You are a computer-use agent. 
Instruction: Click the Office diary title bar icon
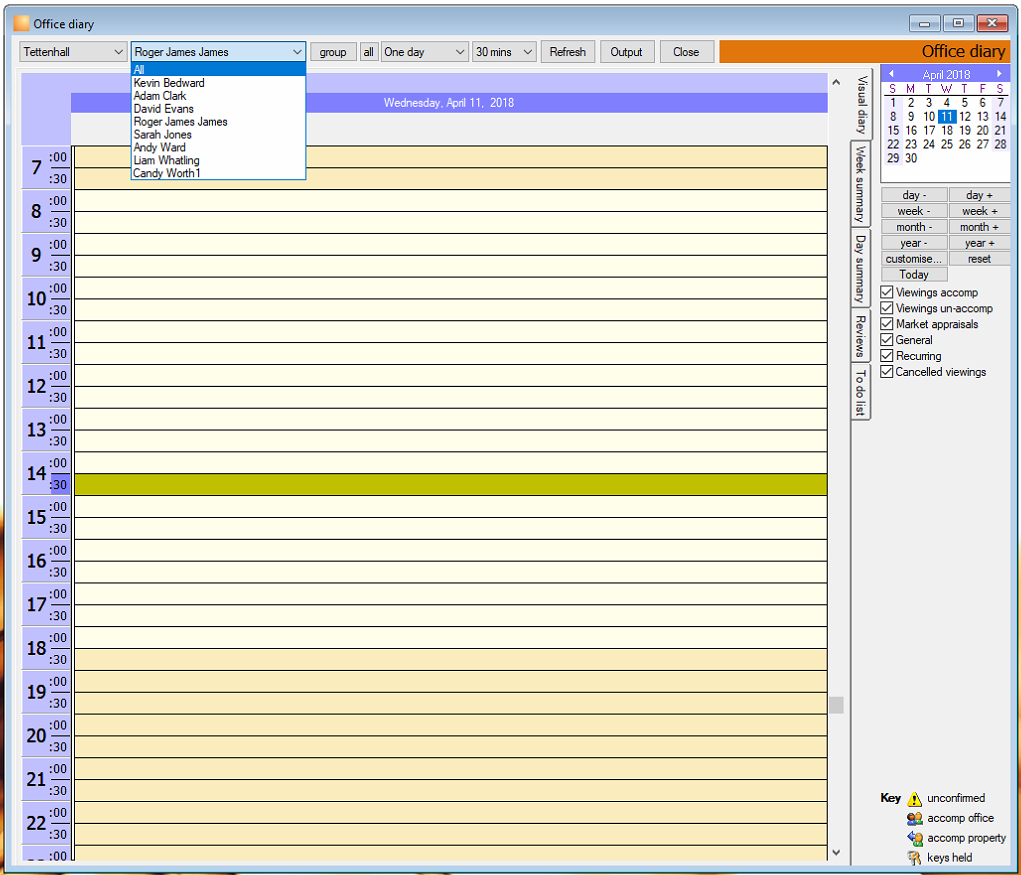(21, 23)
